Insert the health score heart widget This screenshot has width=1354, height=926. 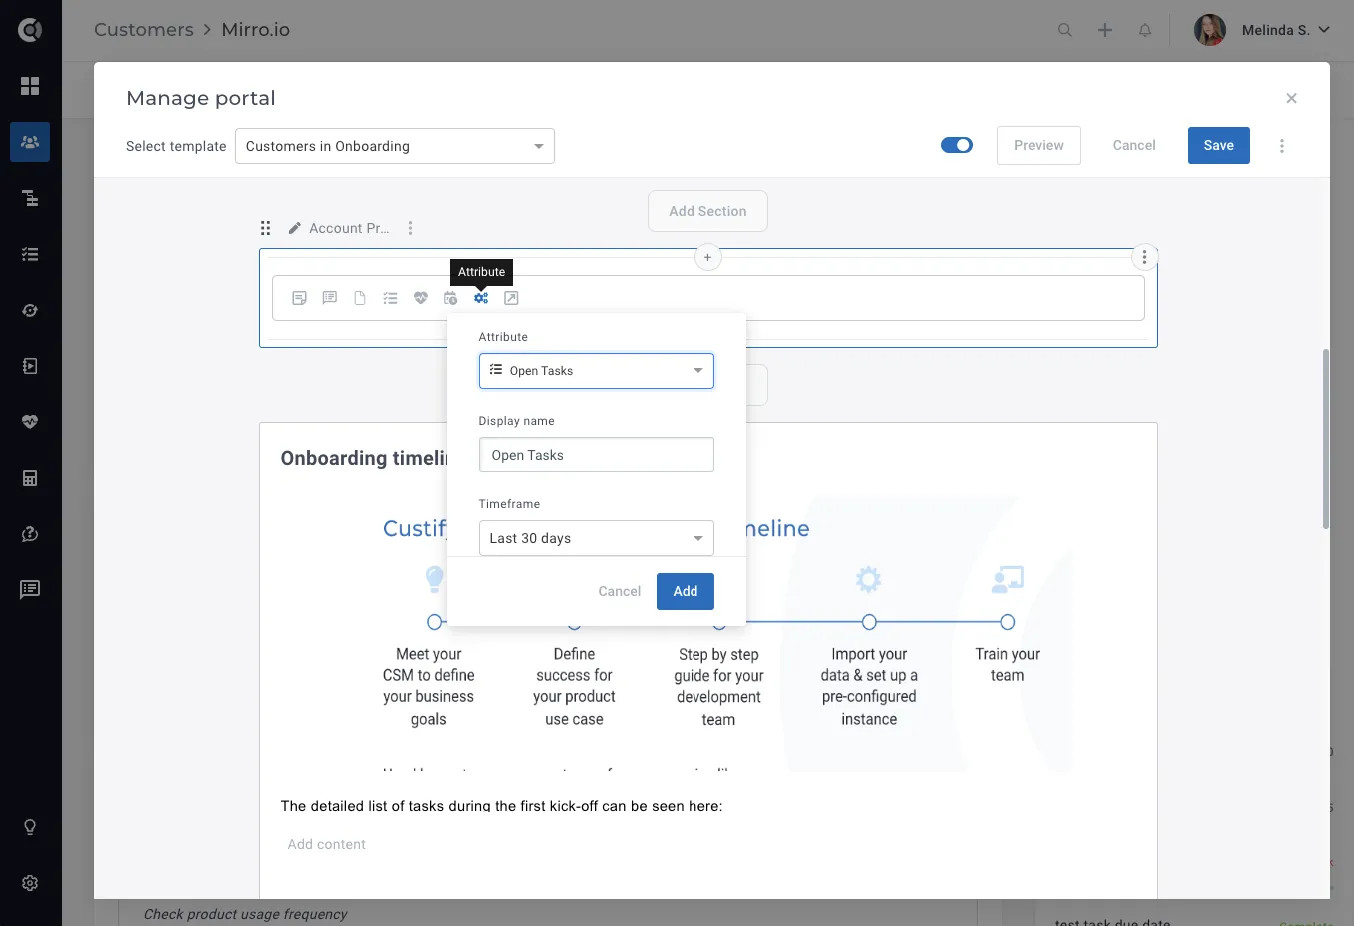coord(421,298)
